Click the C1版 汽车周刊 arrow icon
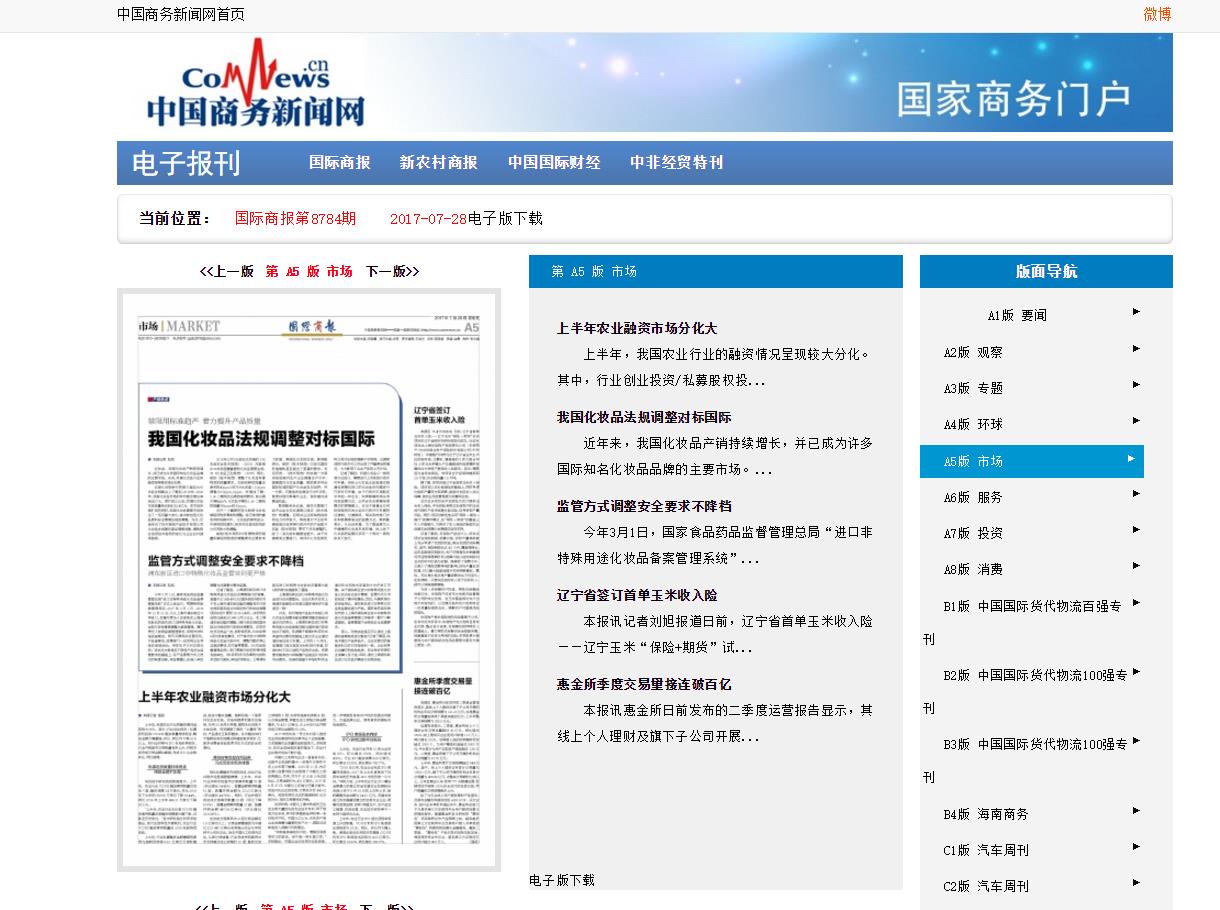1220x910 pixels. (x=1135, y=849)
